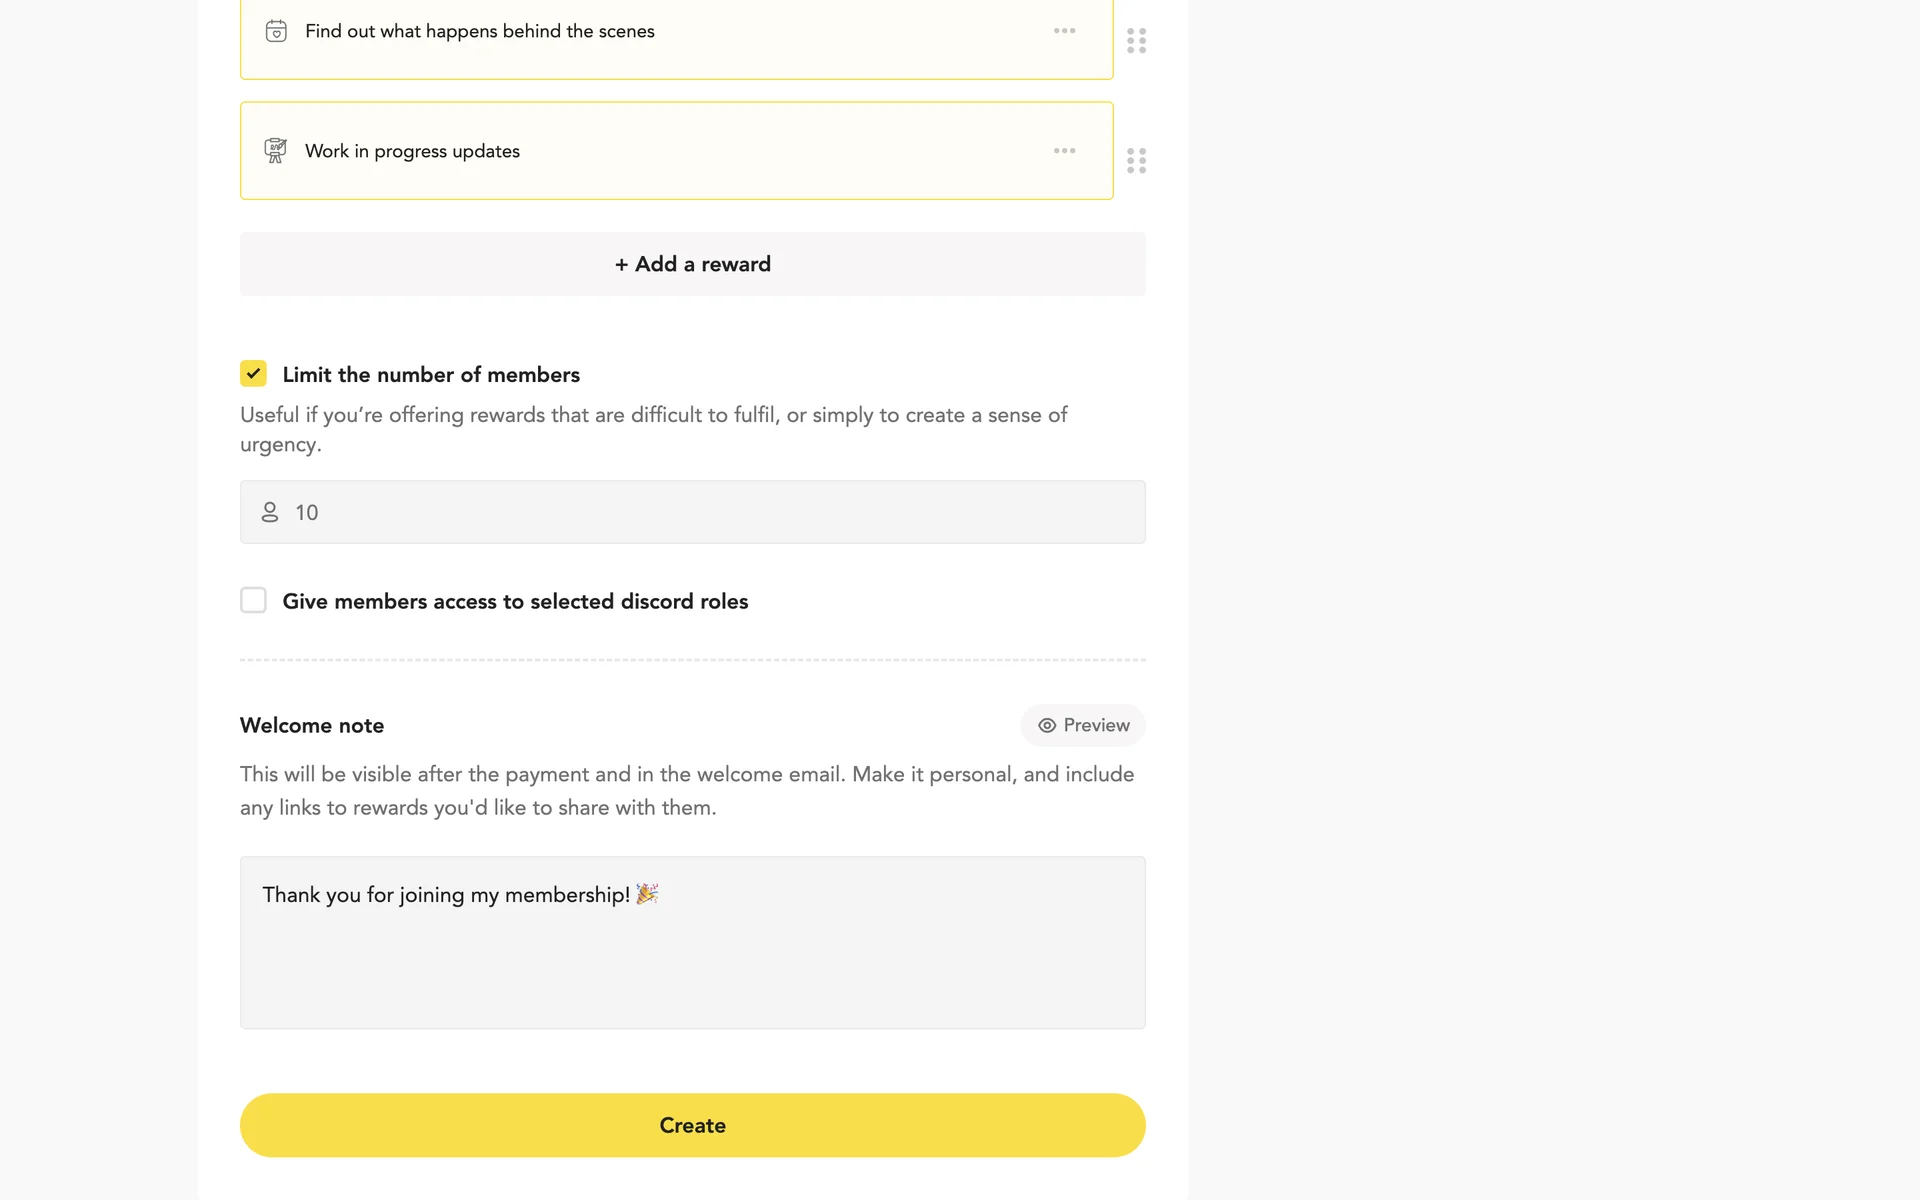Image resolution: width=1920 pixels, height=1200 pixels.
Task: Click the person icon in member limit field
Action: (270, 512)
